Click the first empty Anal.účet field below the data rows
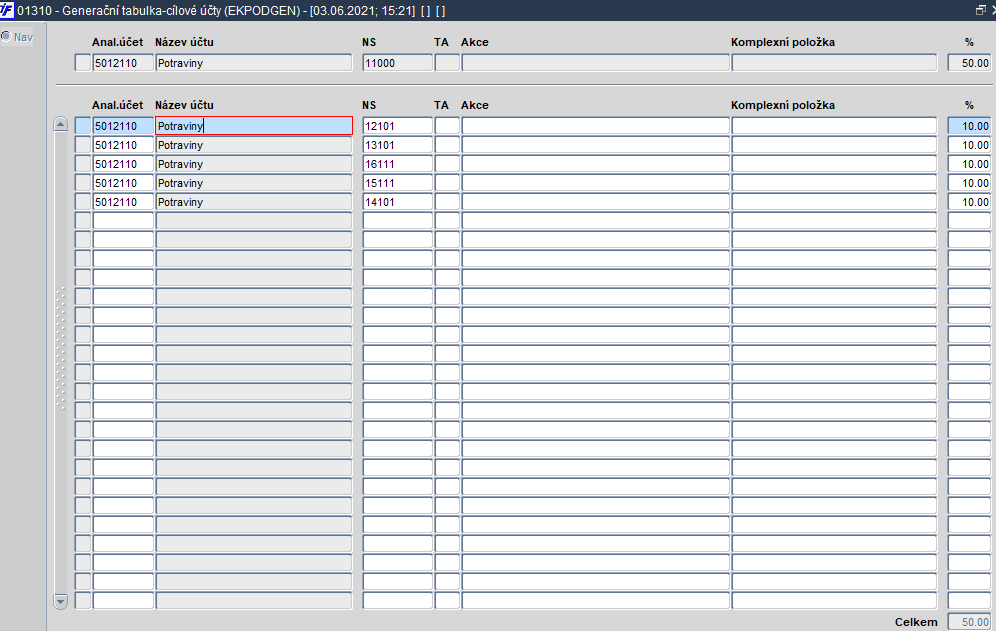Screen dimensions: 996x631 [123, 221]
